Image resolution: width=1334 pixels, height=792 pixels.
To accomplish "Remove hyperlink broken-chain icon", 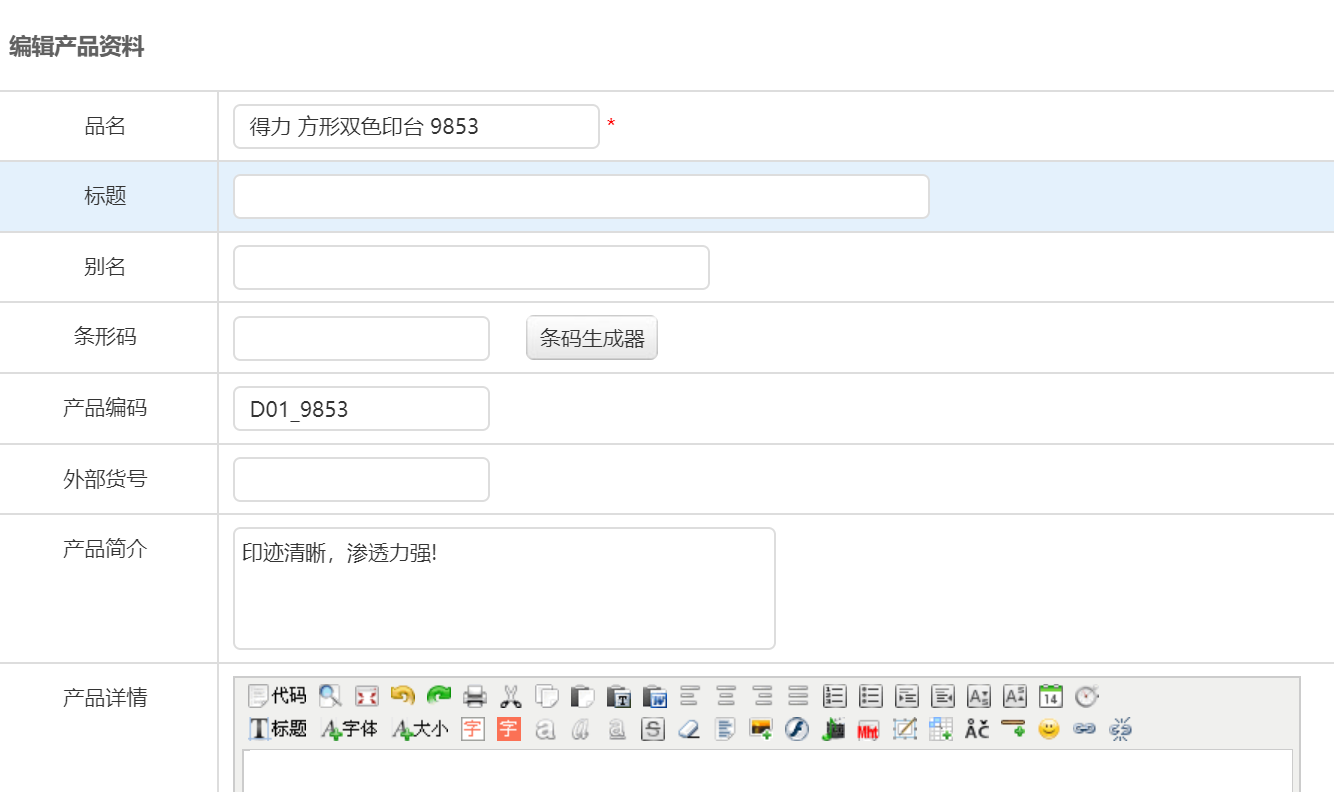I will 1121,729.
